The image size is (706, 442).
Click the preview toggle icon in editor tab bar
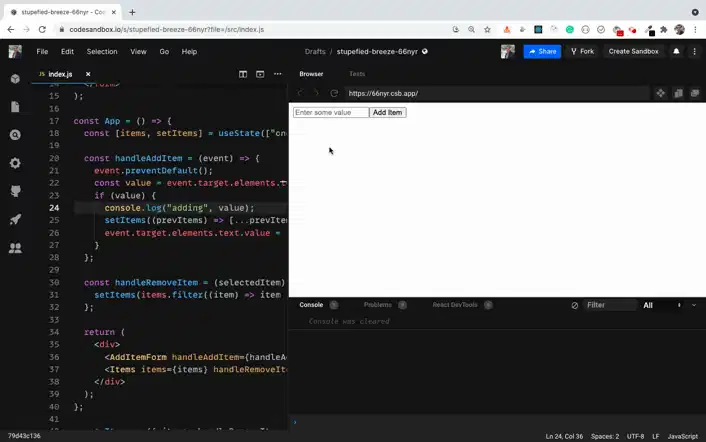coord(260,74)
